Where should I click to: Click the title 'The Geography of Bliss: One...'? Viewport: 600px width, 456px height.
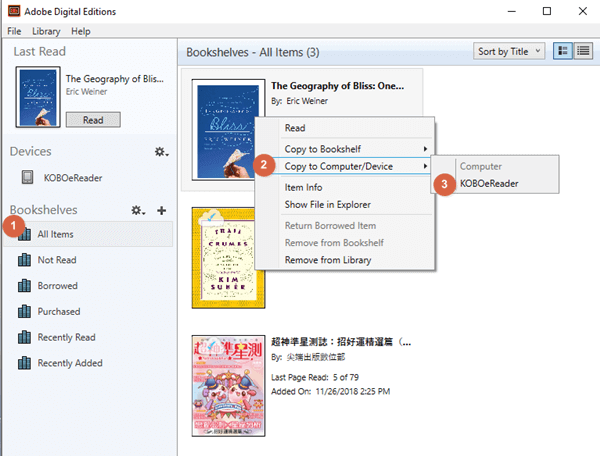coord(338,86)
